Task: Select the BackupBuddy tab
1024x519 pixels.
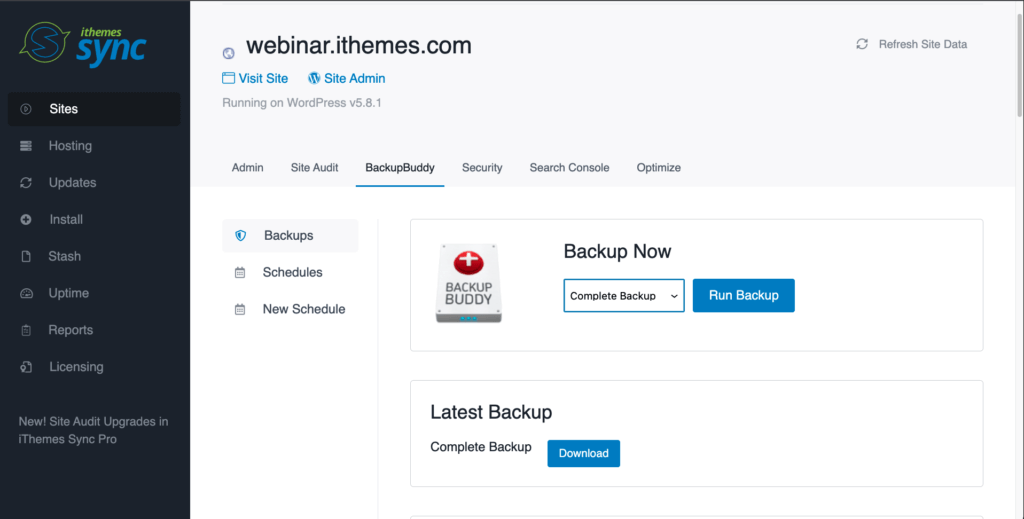Action: click(400, 168)
